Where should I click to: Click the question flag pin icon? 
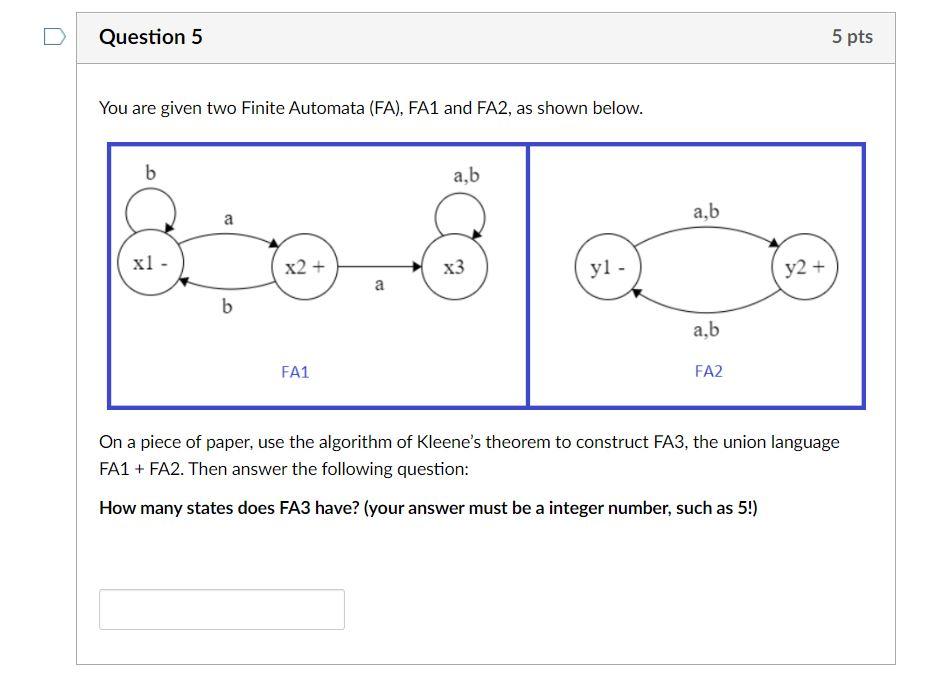[x=56, y=36]
